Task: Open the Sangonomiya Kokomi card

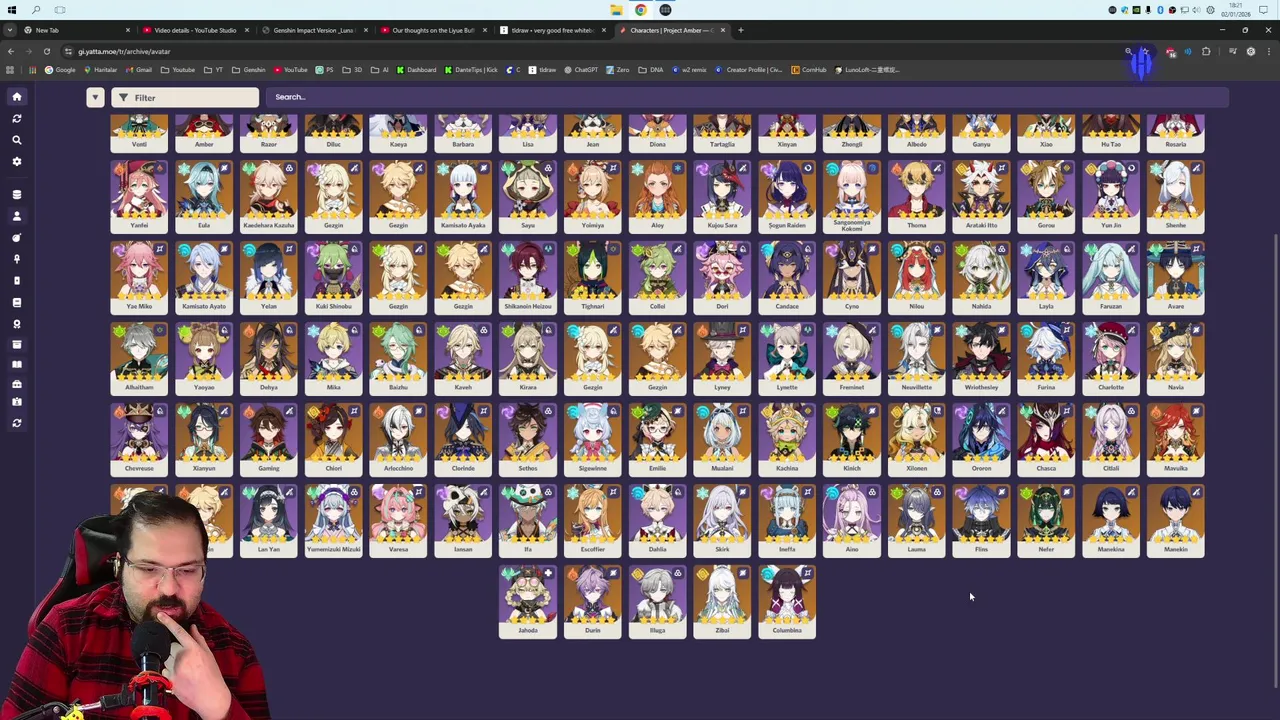Action: click(x=852, y=196)
